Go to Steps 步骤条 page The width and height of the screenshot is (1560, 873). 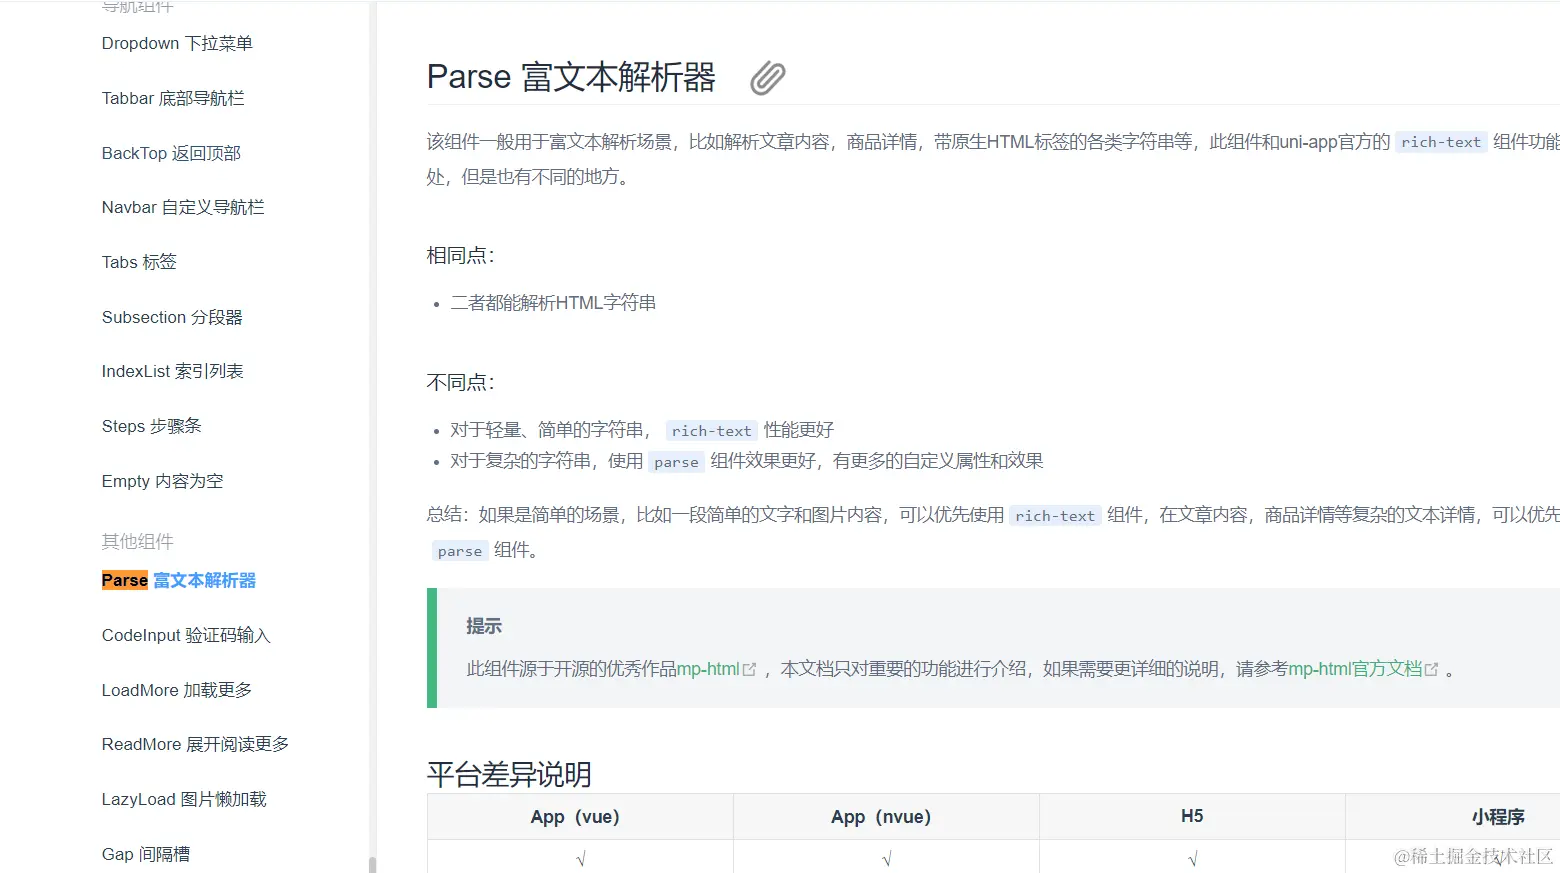click(x=151, y=426)
